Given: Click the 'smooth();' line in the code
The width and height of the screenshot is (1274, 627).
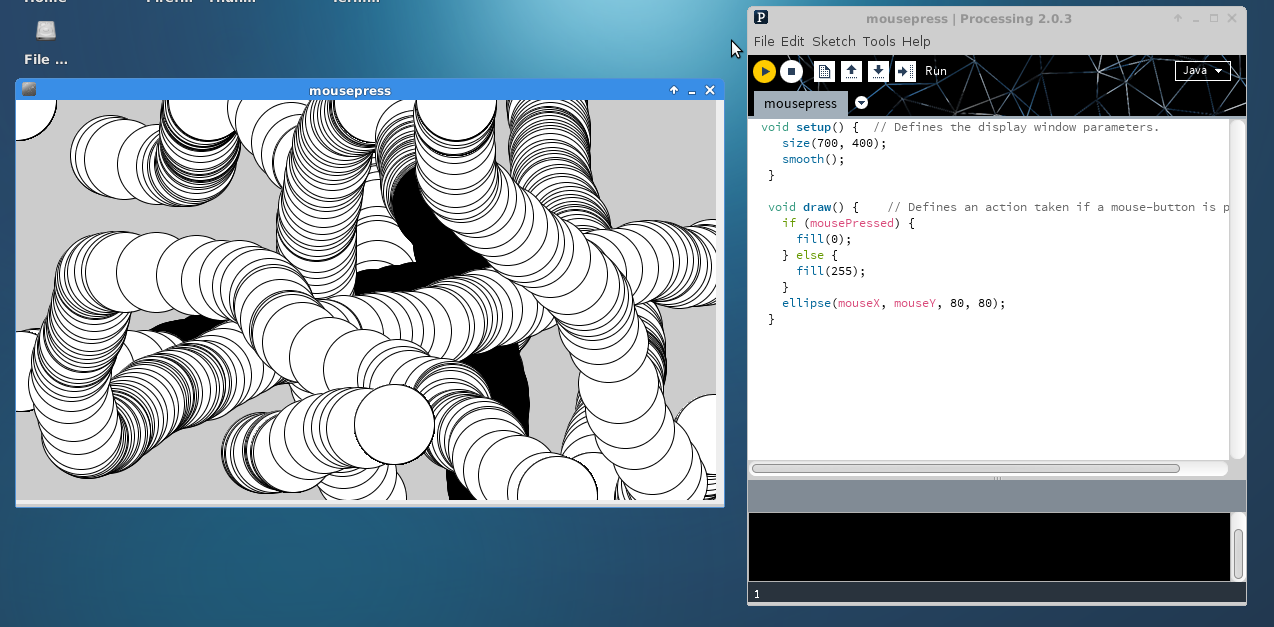Looking at the screenshot, I should click(813, 159).
